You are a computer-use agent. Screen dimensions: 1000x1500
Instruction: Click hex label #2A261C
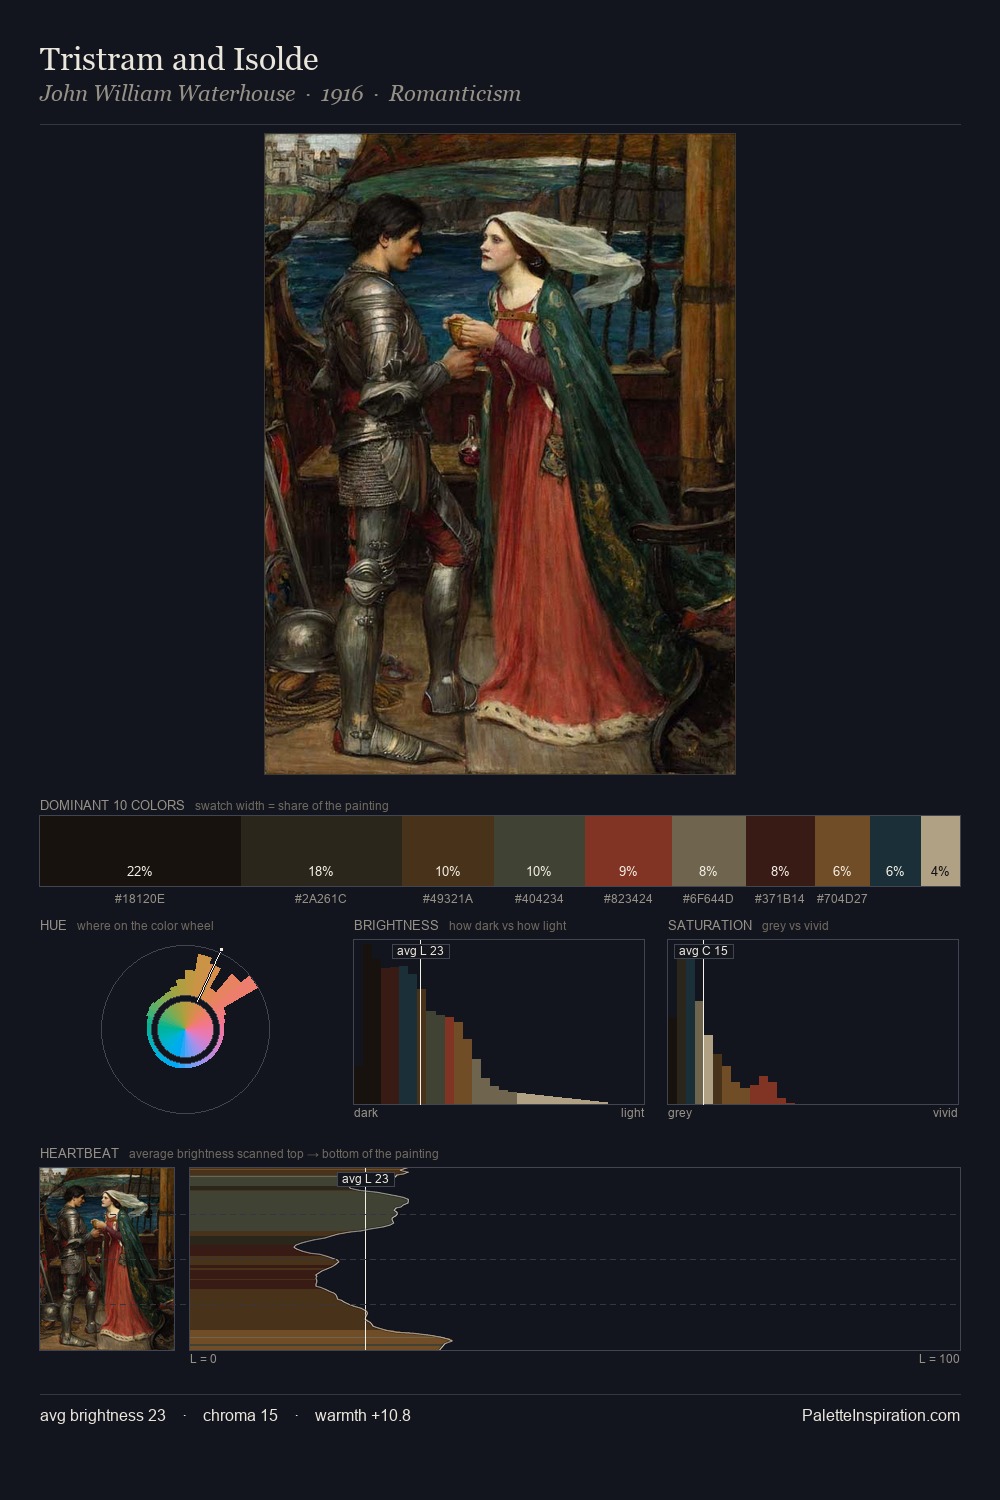(321, 899)
